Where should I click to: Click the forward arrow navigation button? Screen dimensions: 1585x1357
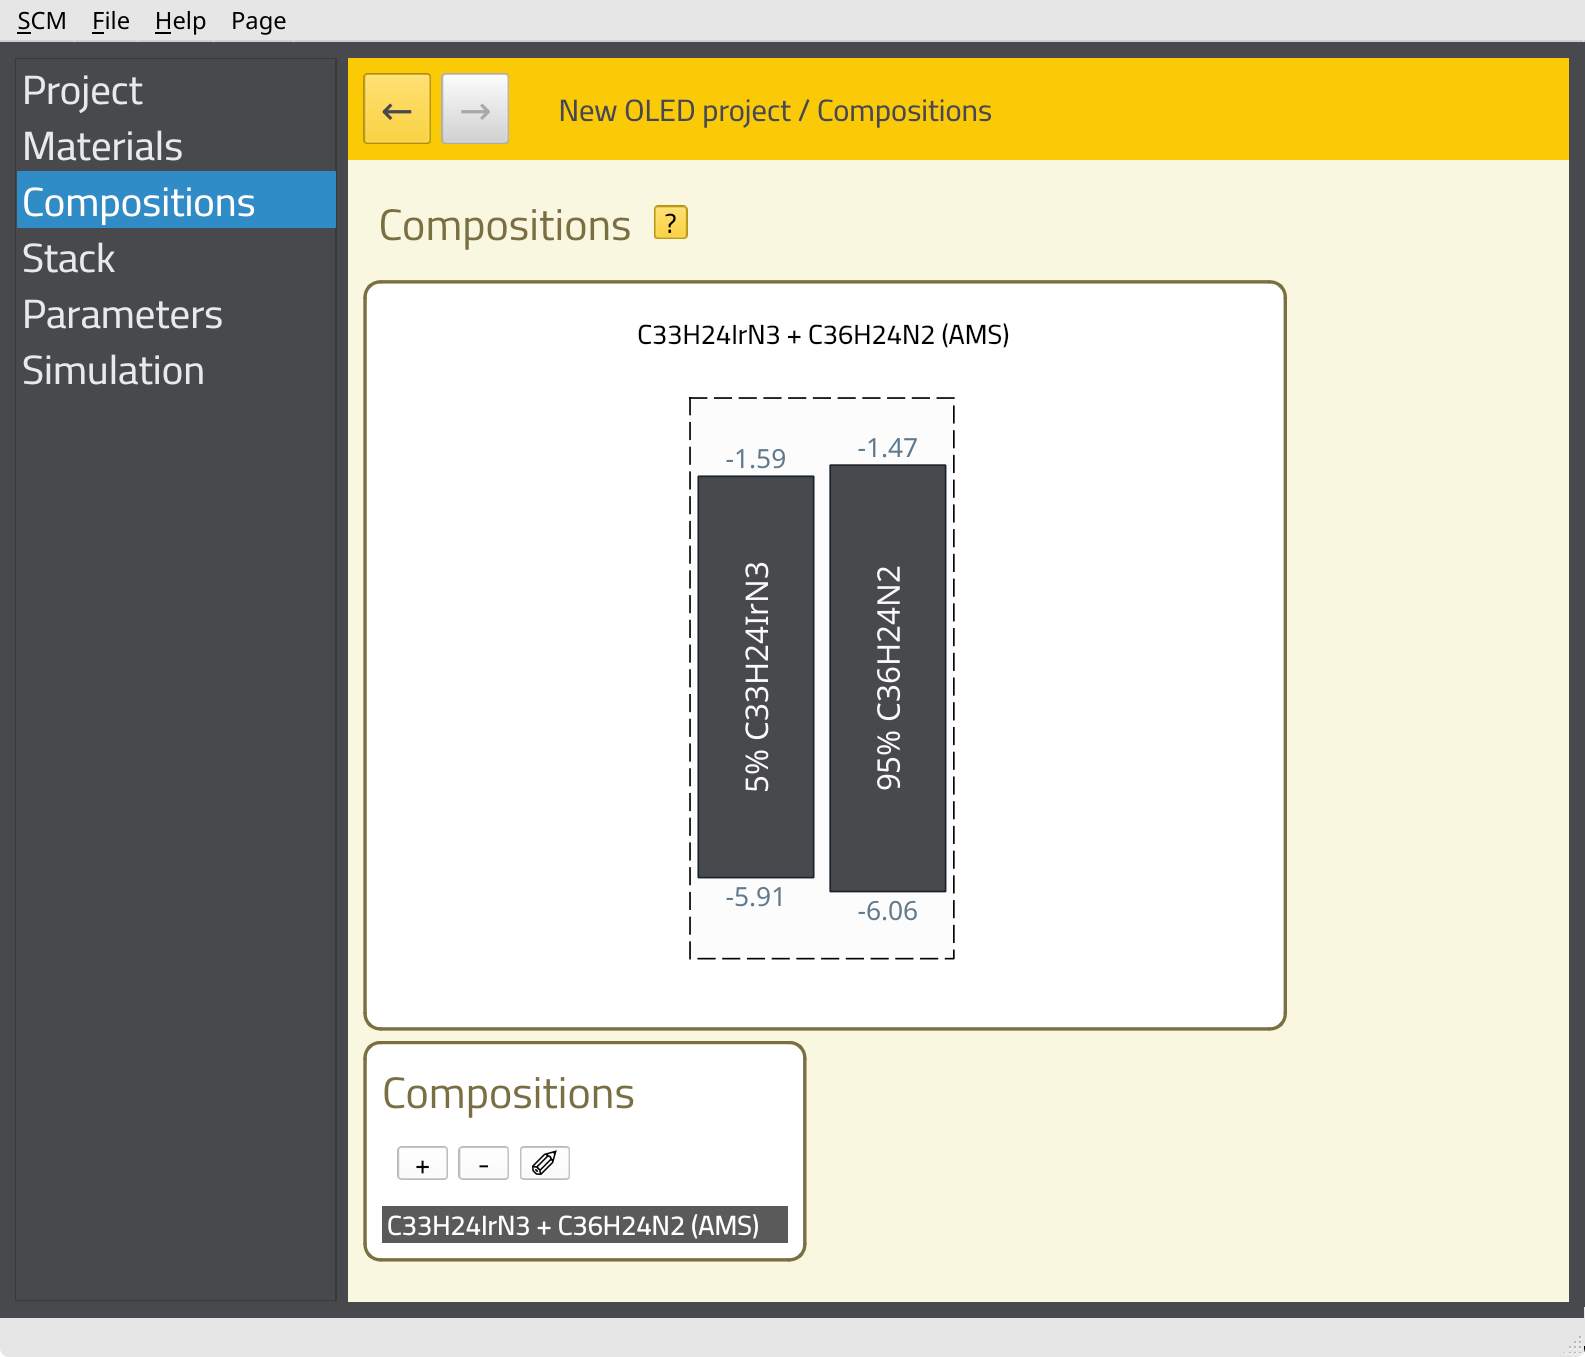pyautogui.click(x=475, y=109)
